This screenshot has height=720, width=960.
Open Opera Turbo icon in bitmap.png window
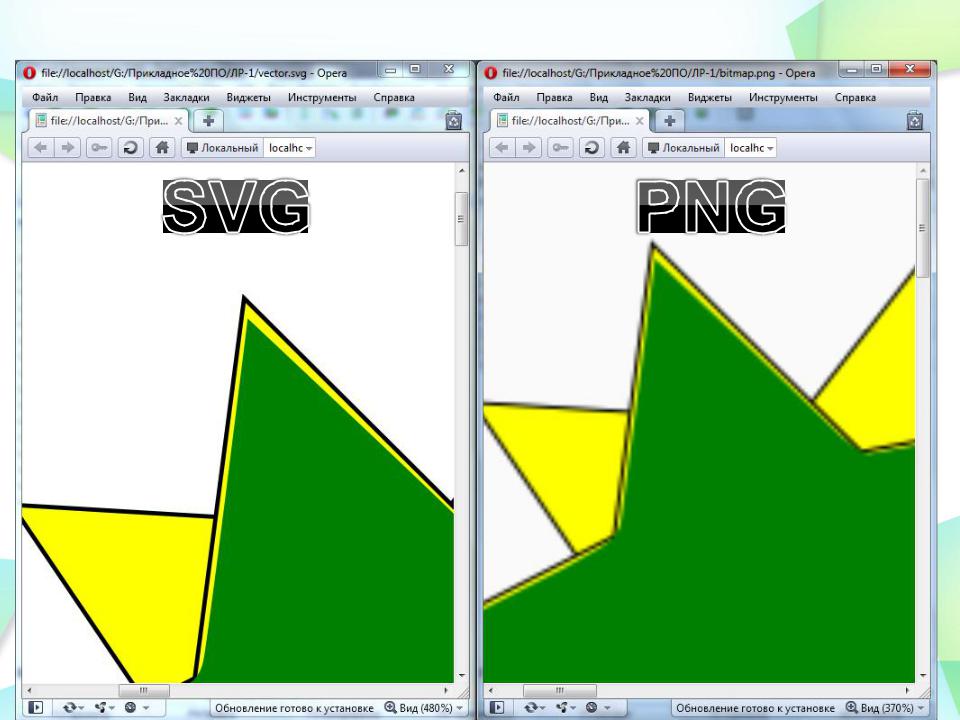tap(591, 708)
